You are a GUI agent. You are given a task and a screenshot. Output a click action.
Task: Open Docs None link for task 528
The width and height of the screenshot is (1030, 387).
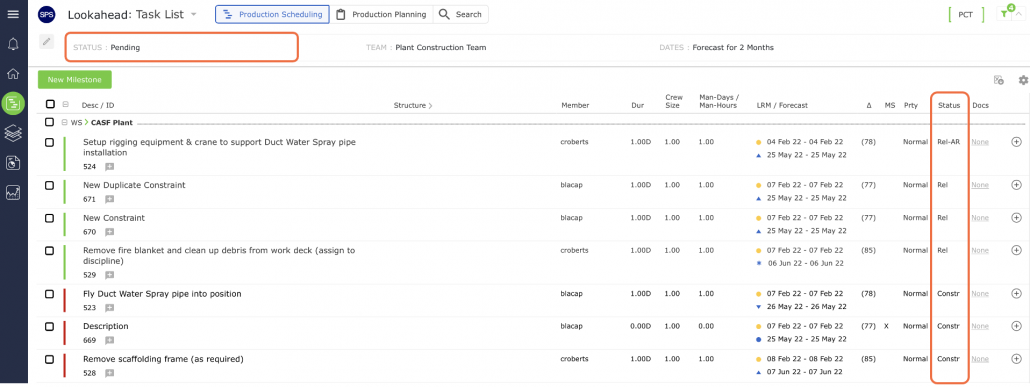point(979,359)
